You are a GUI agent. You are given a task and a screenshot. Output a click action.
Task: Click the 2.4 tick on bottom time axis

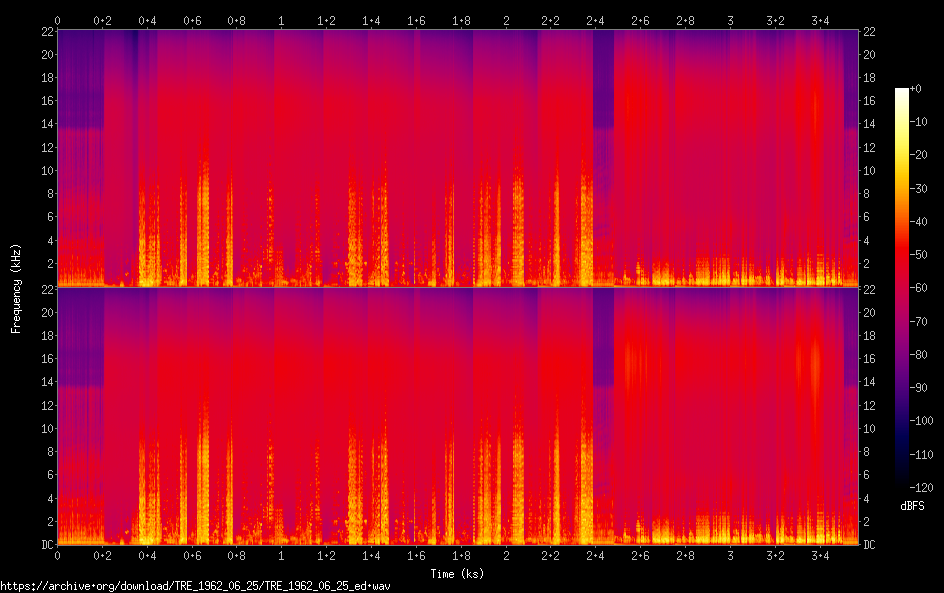pyautogui.click(x=595, y=556)
